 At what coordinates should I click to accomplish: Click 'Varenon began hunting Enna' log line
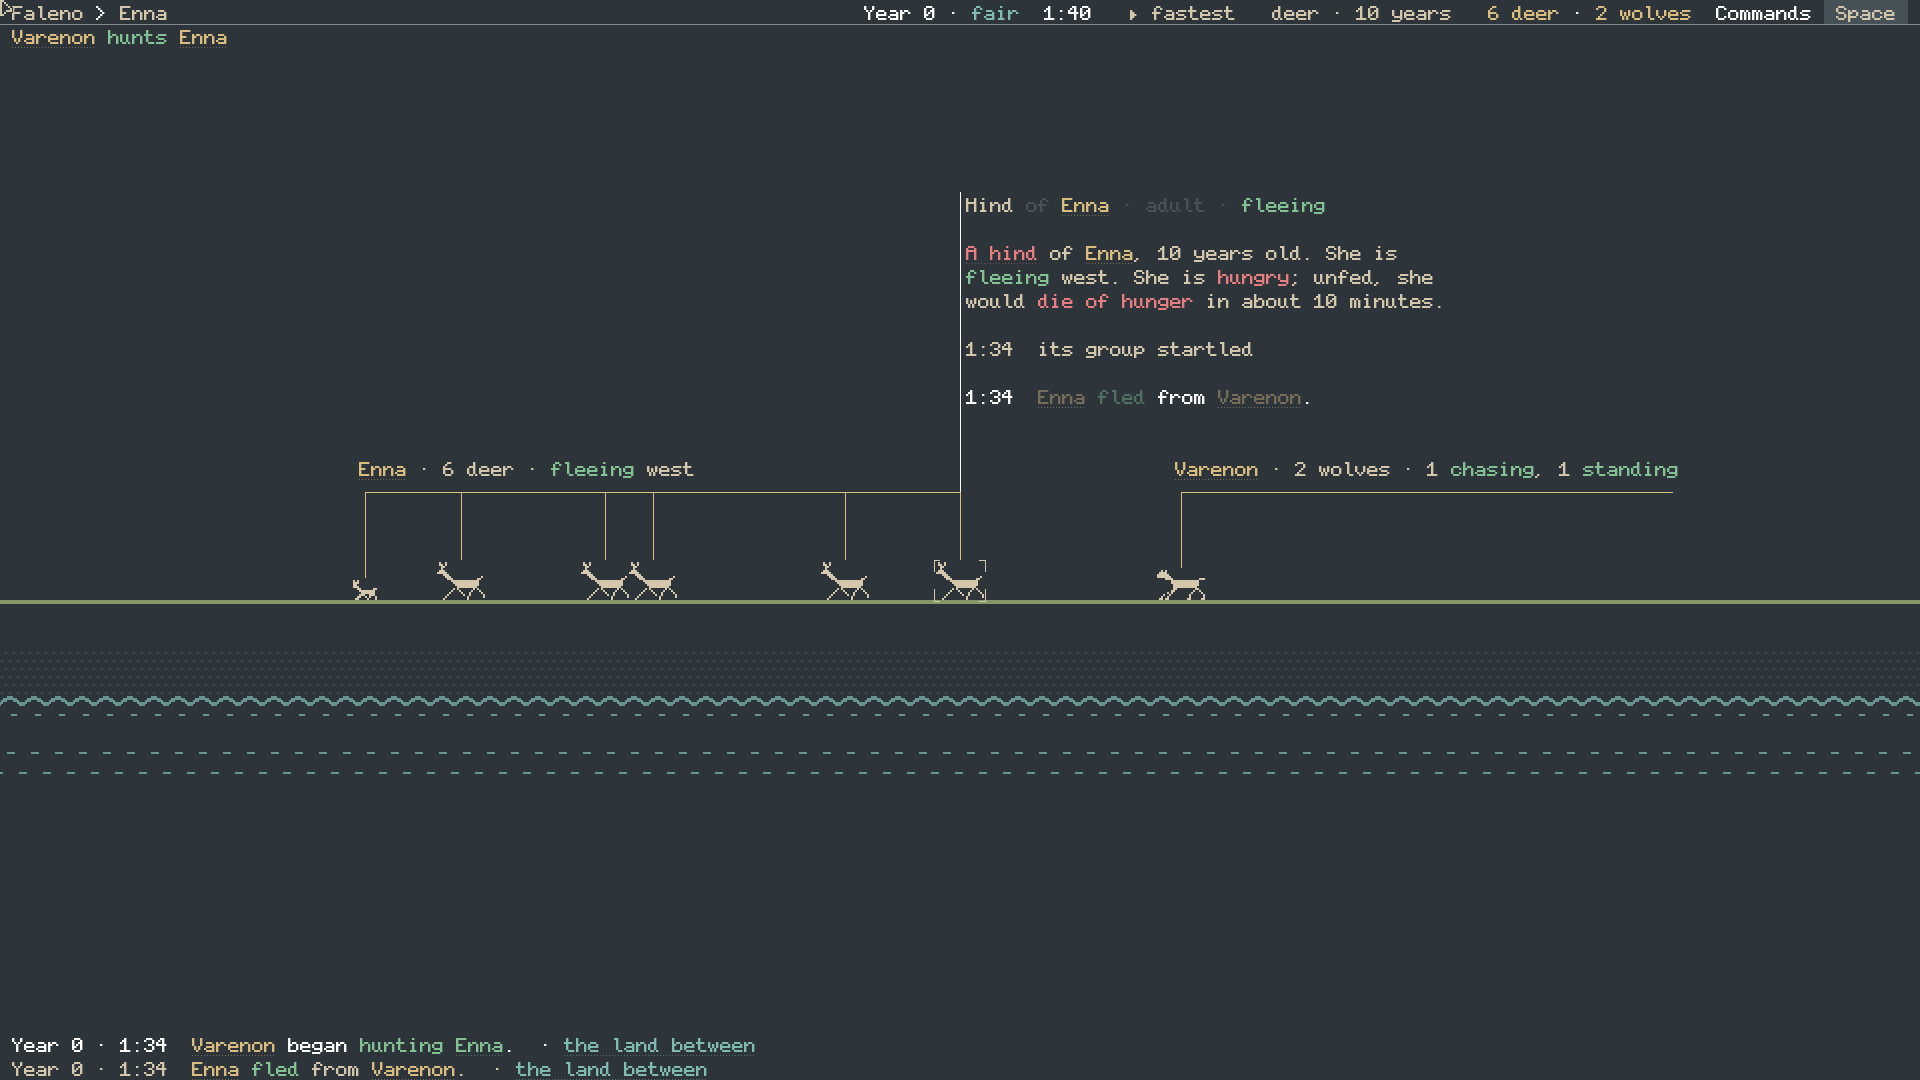352,1046
